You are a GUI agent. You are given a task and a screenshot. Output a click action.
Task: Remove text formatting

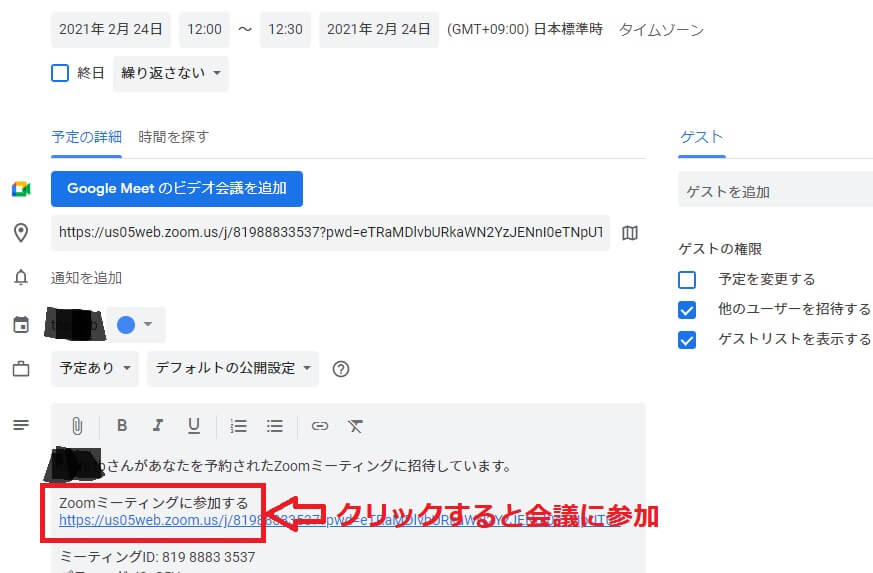(355, 426)
